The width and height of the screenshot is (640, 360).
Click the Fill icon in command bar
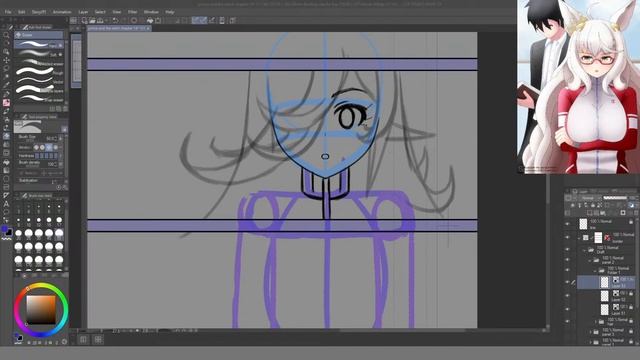(150, 20)
